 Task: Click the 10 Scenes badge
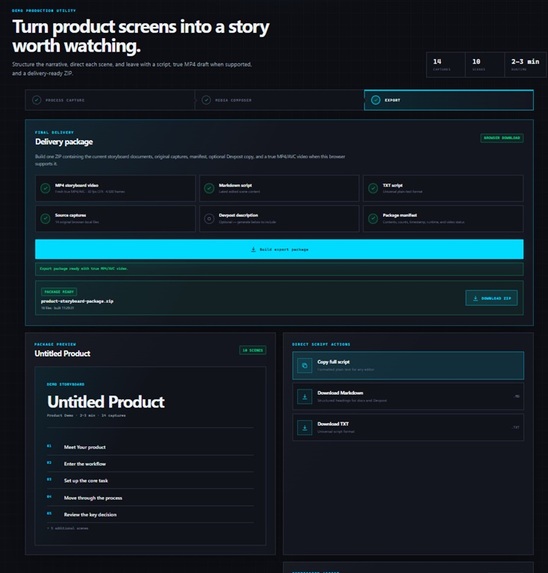[252, 350]
